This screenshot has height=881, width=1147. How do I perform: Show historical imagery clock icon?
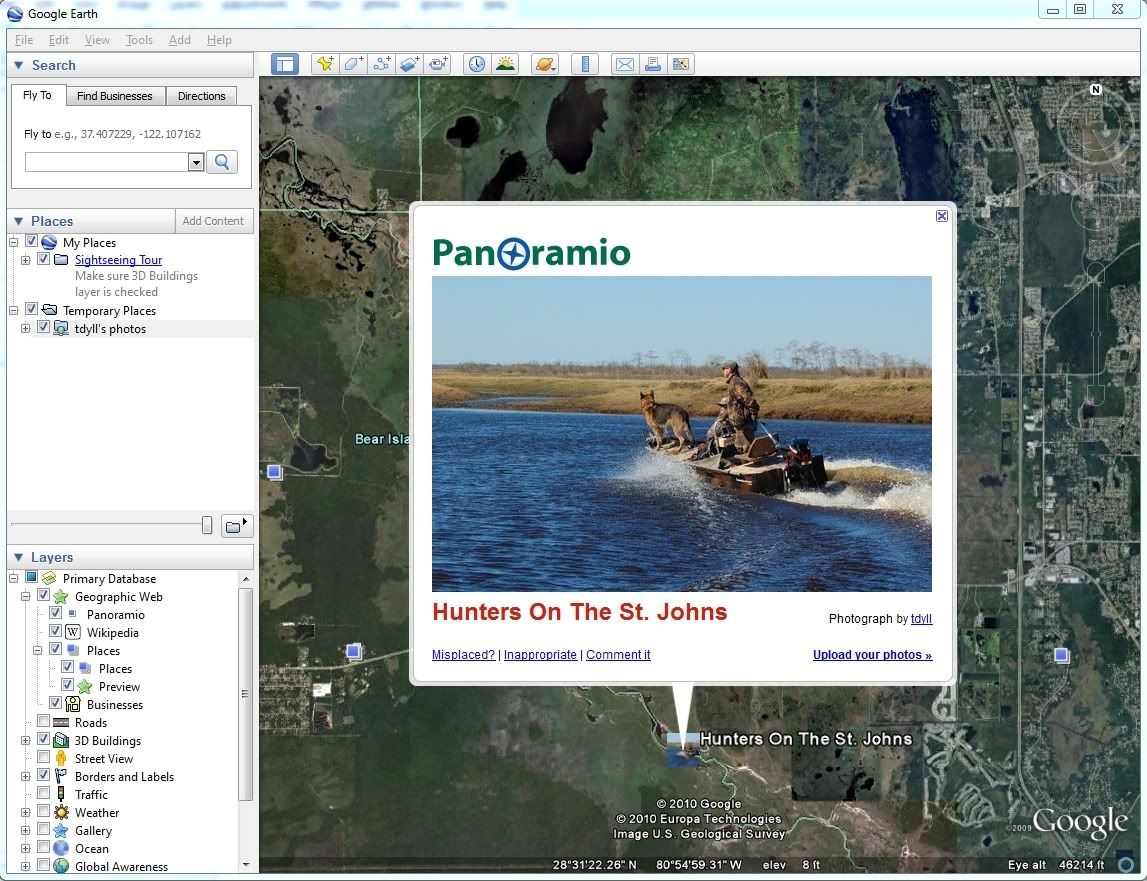coord(477,64)
